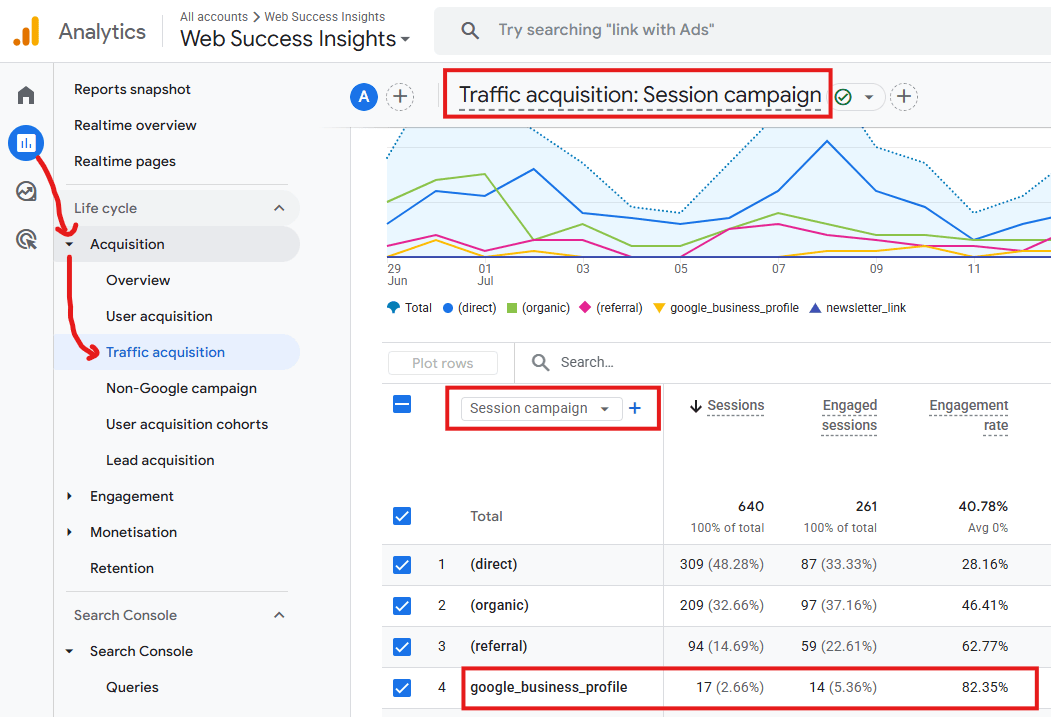The width and height of the screenshot is (1051, 717).
Task: Uncheck the (organic) row checkbox
Action: (402, 606)
